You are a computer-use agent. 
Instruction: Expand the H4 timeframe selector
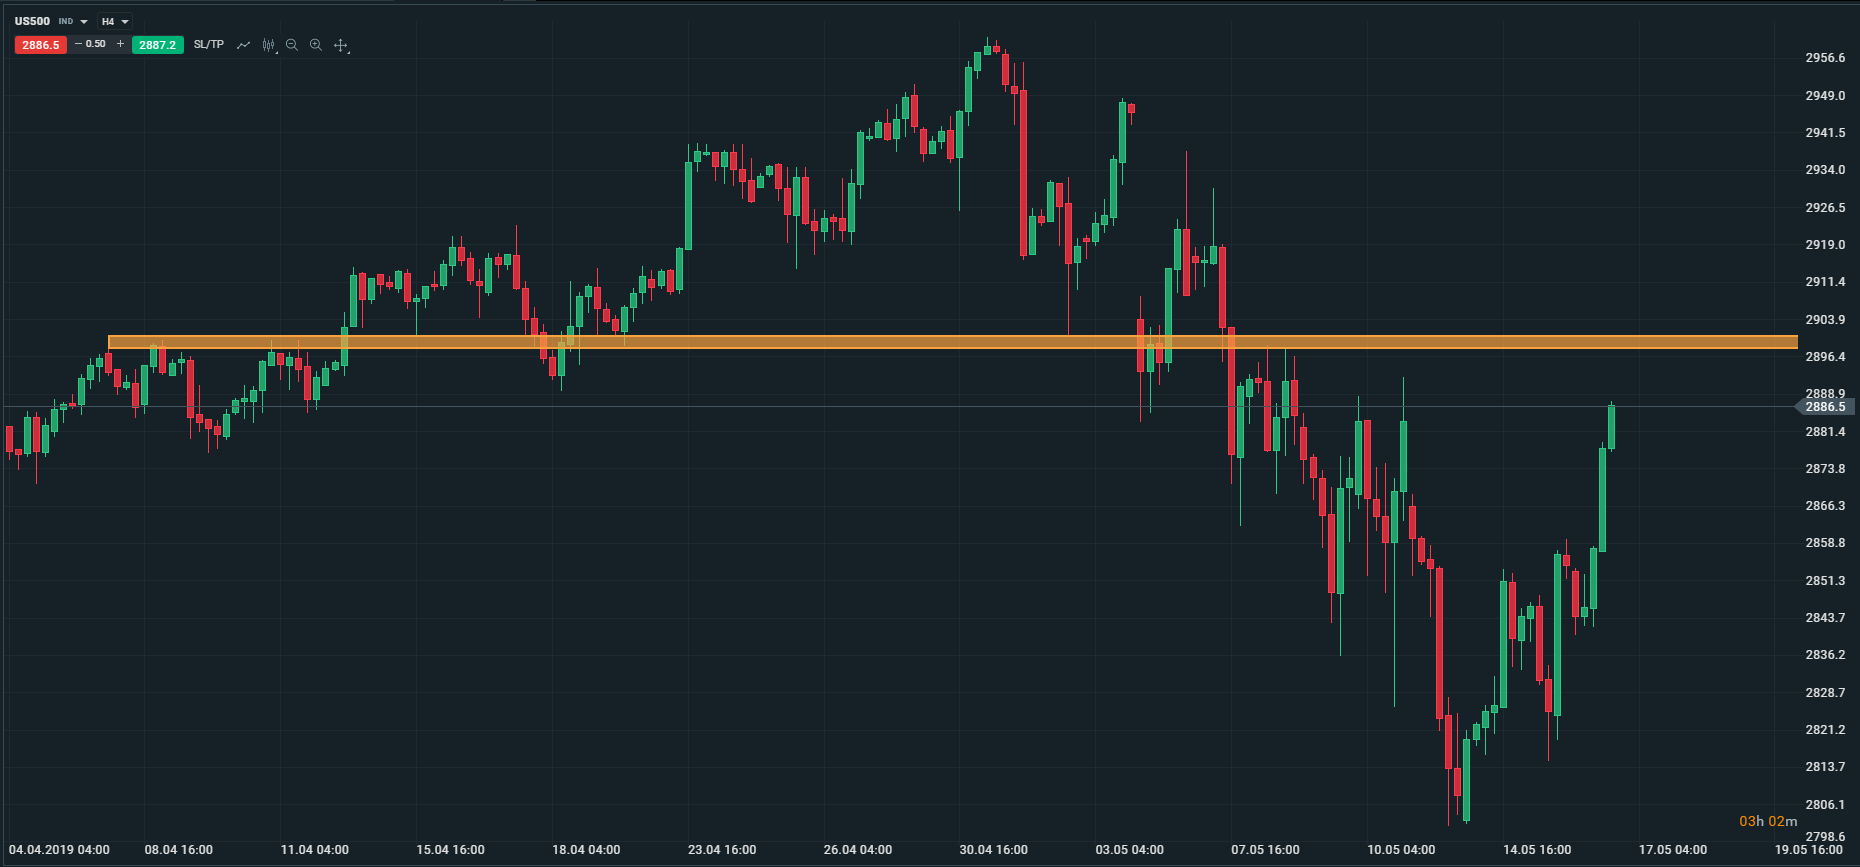point(125,22)
